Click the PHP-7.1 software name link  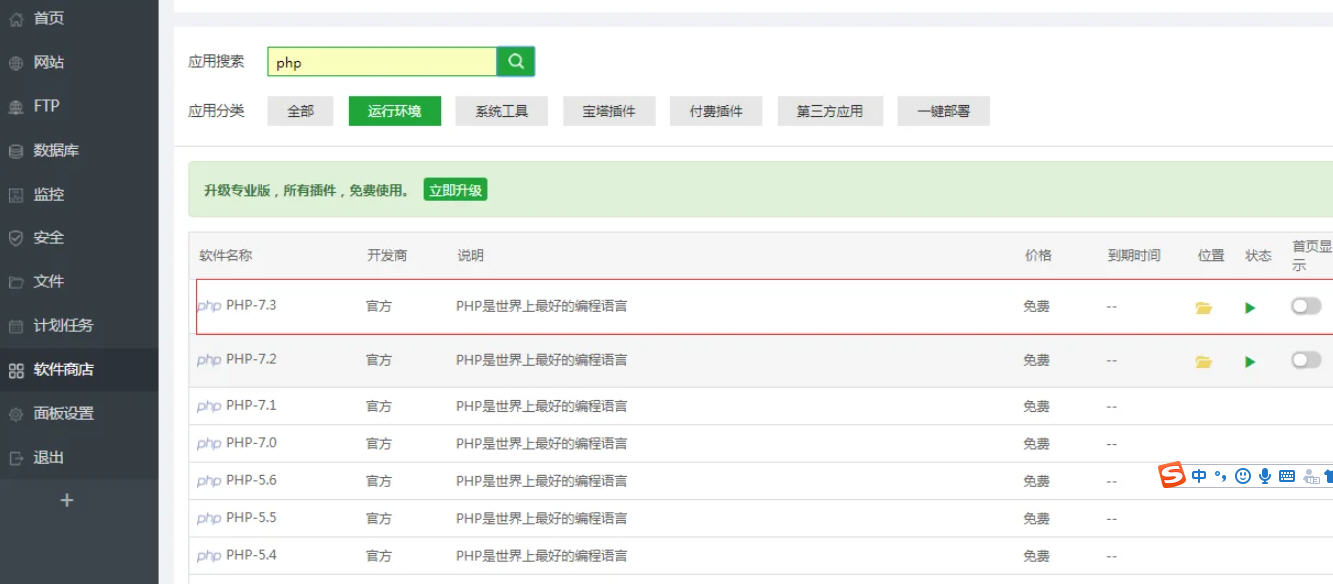251,406
